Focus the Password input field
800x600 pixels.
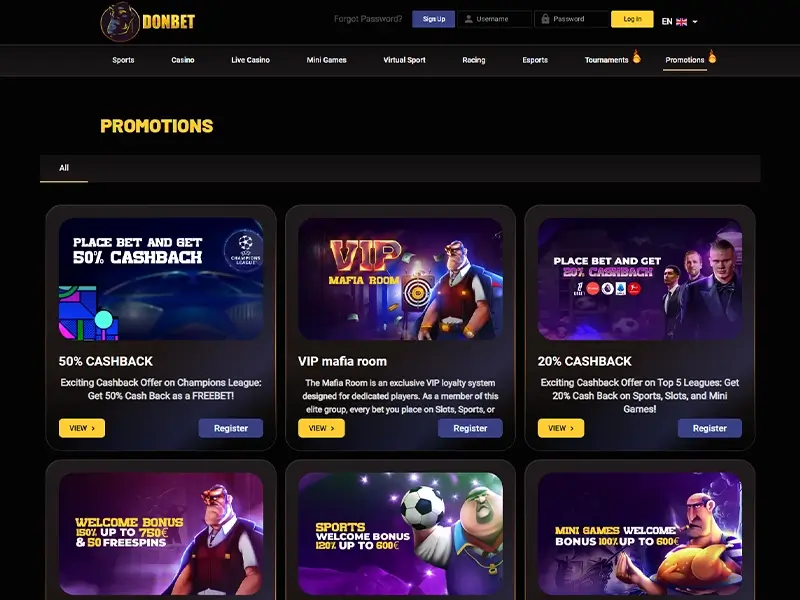(571, 19)
